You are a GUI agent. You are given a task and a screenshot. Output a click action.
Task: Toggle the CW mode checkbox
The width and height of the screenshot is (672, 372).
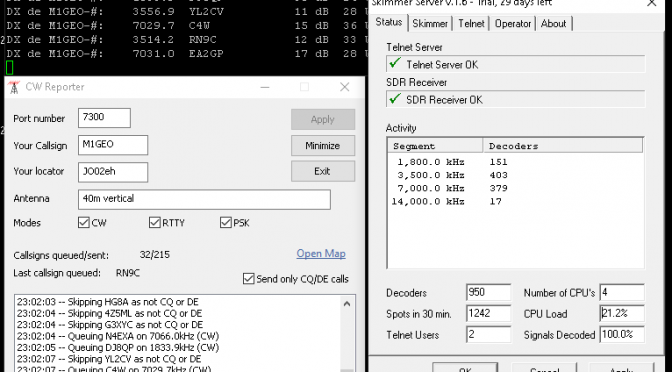pos(84,222)
